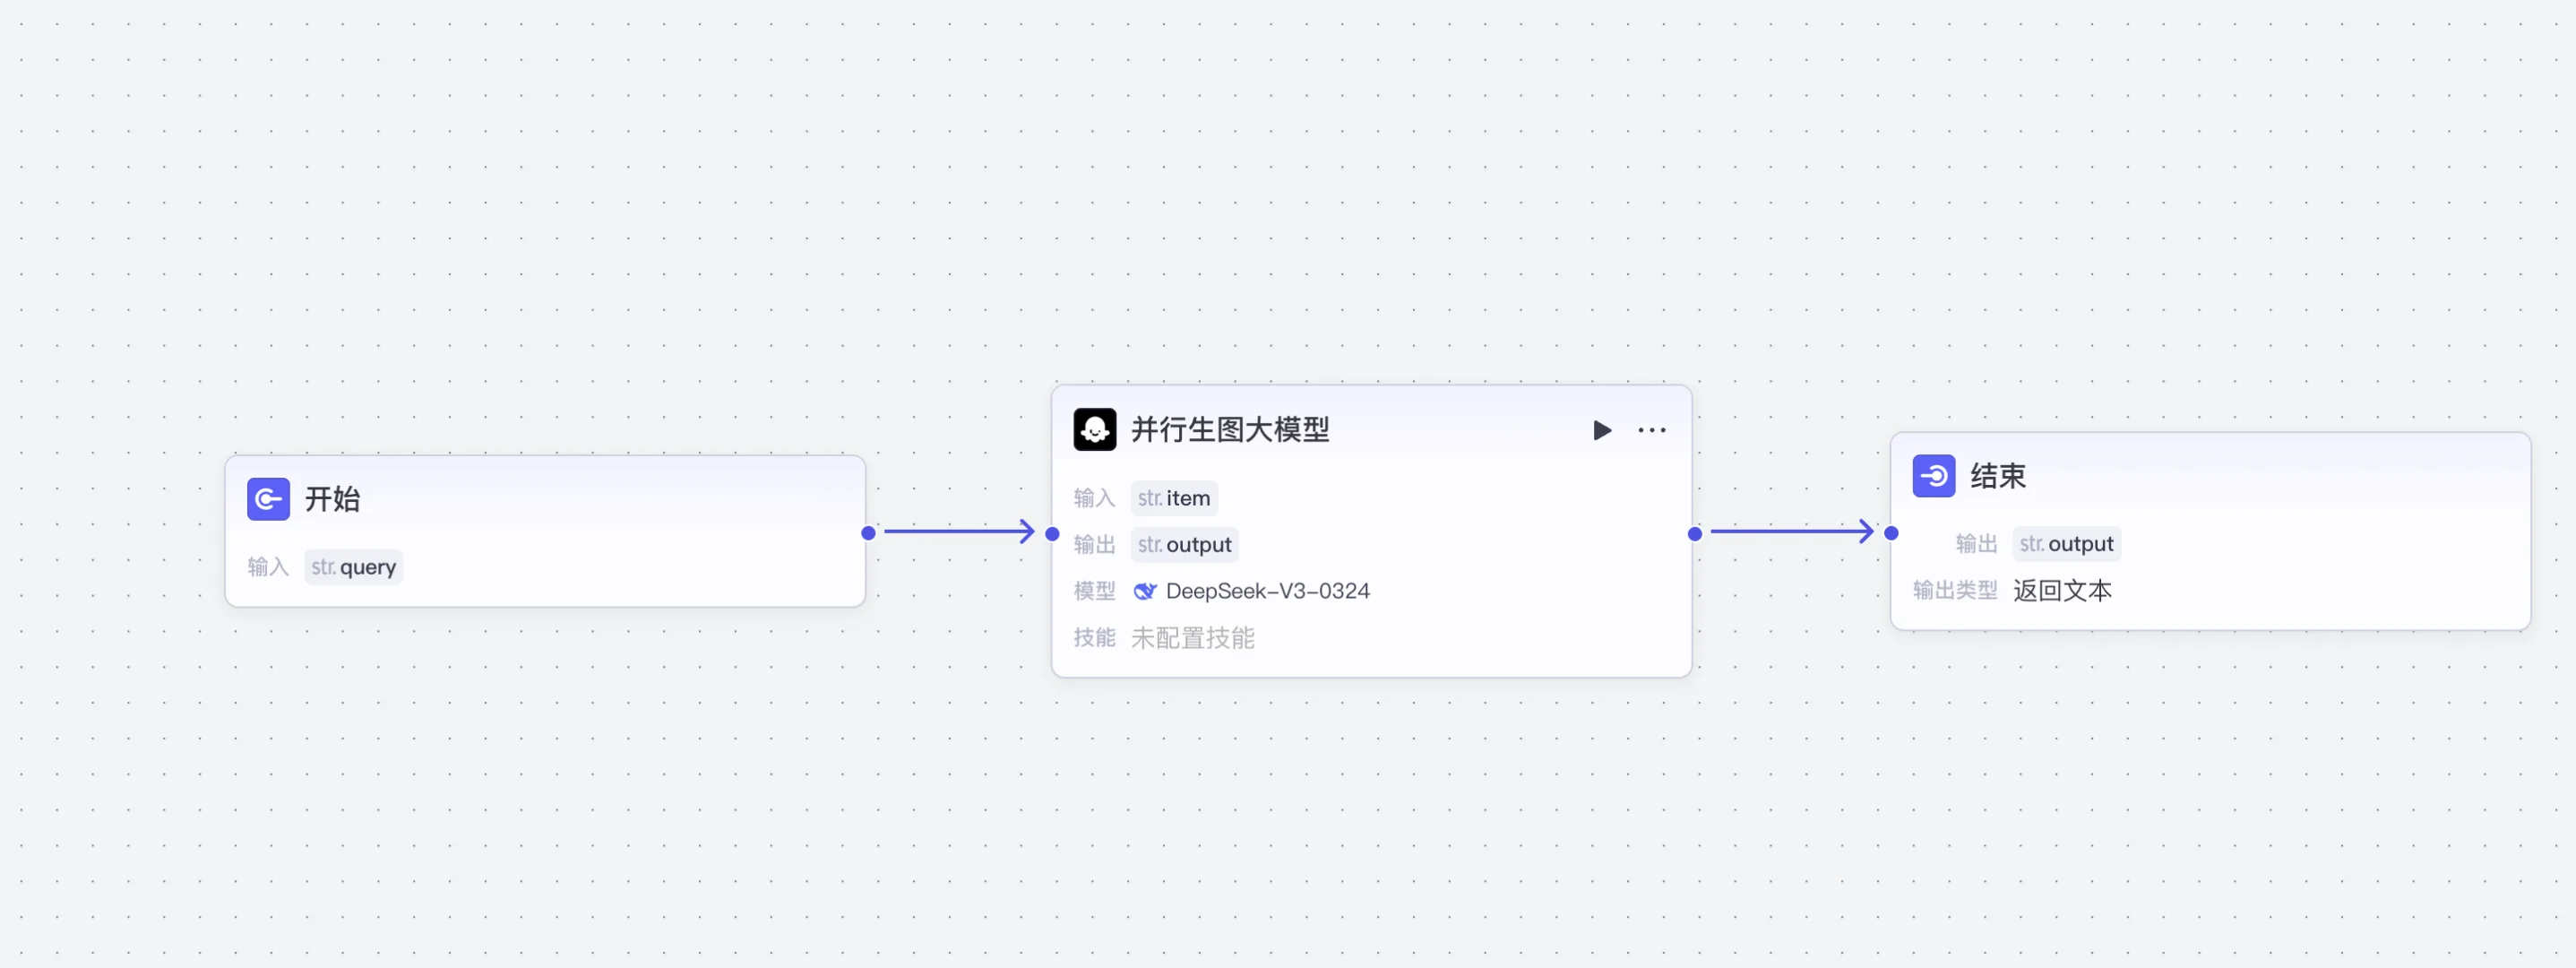The height and width of the screenshot is (968, 2576).
Task: Click the DeepSeek whale model icon
Action: pos(1146,590)
